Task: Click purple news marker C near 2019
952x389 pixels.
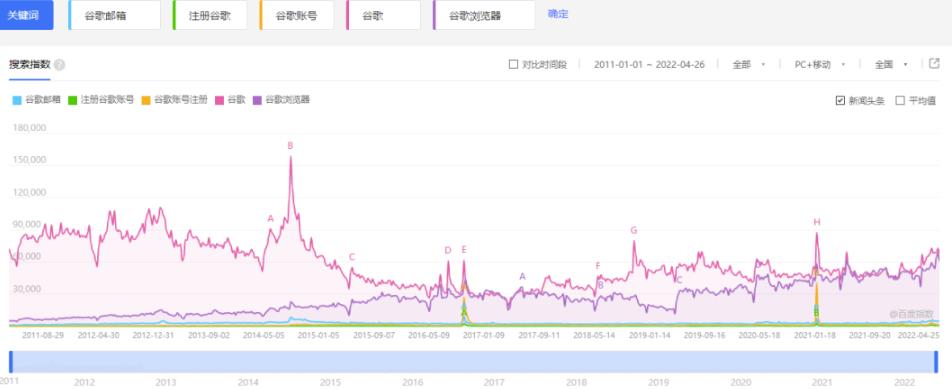Action: point(679,280)
